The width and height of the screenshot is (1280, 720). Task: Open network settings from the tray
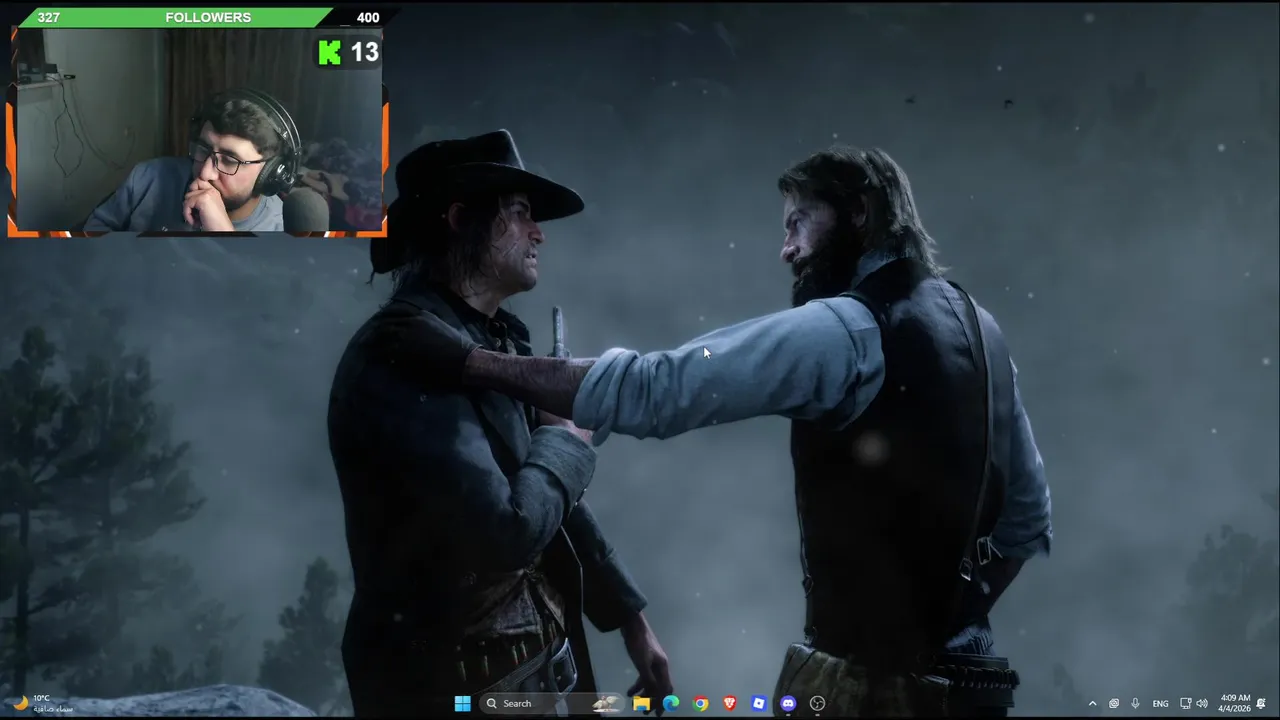pos(1185,703)
